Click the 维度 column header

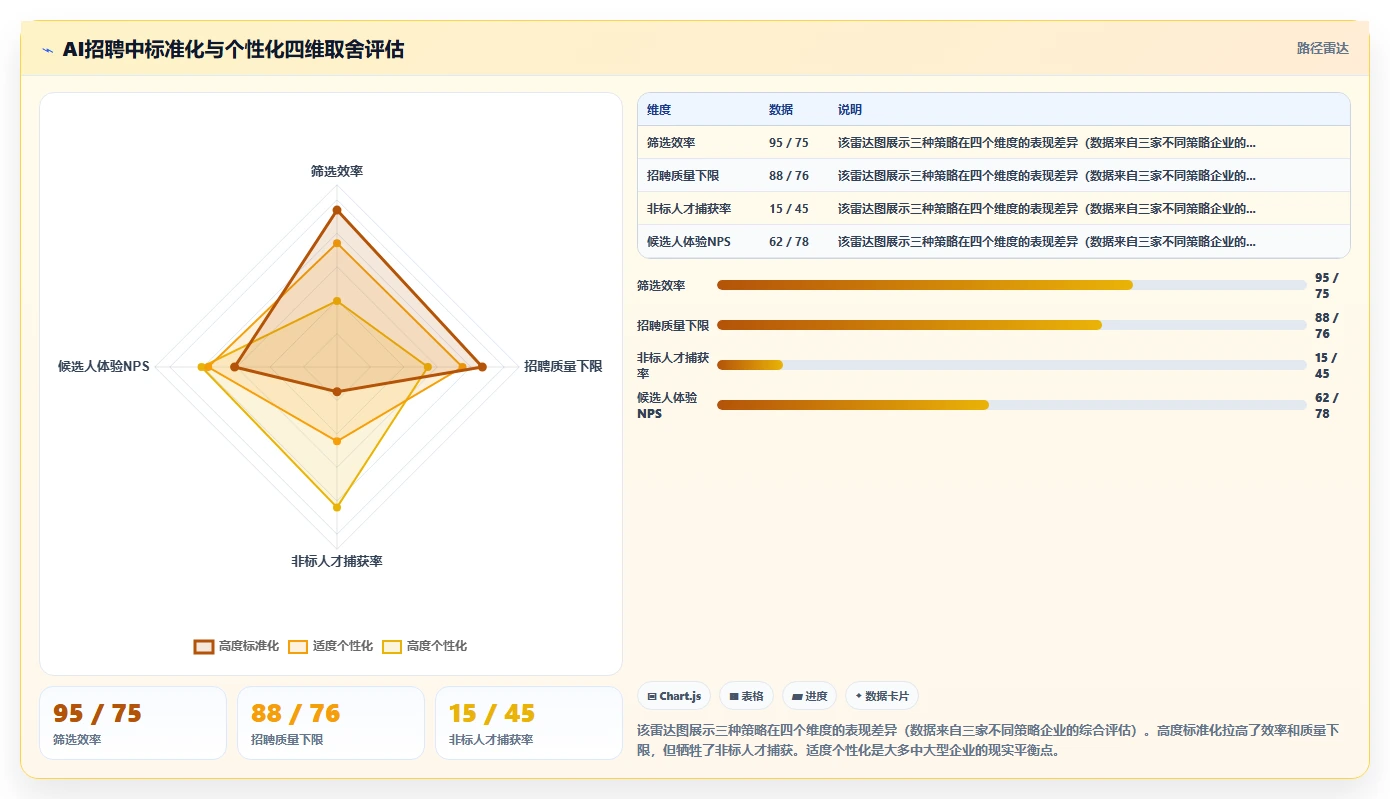659,110
